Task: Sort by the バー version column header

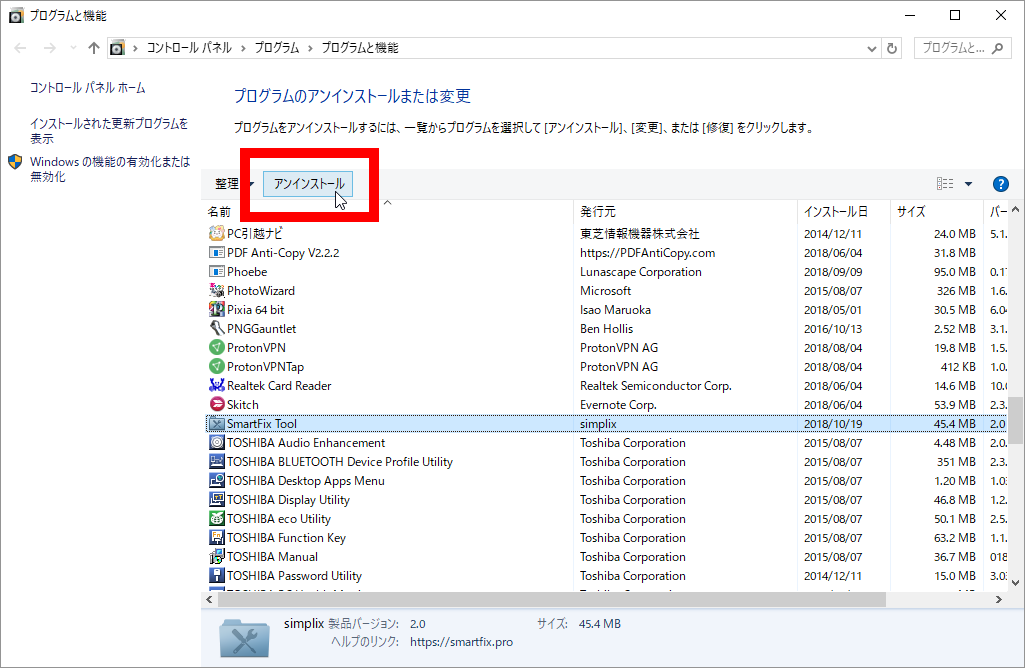Action: (x=997, y=211)
